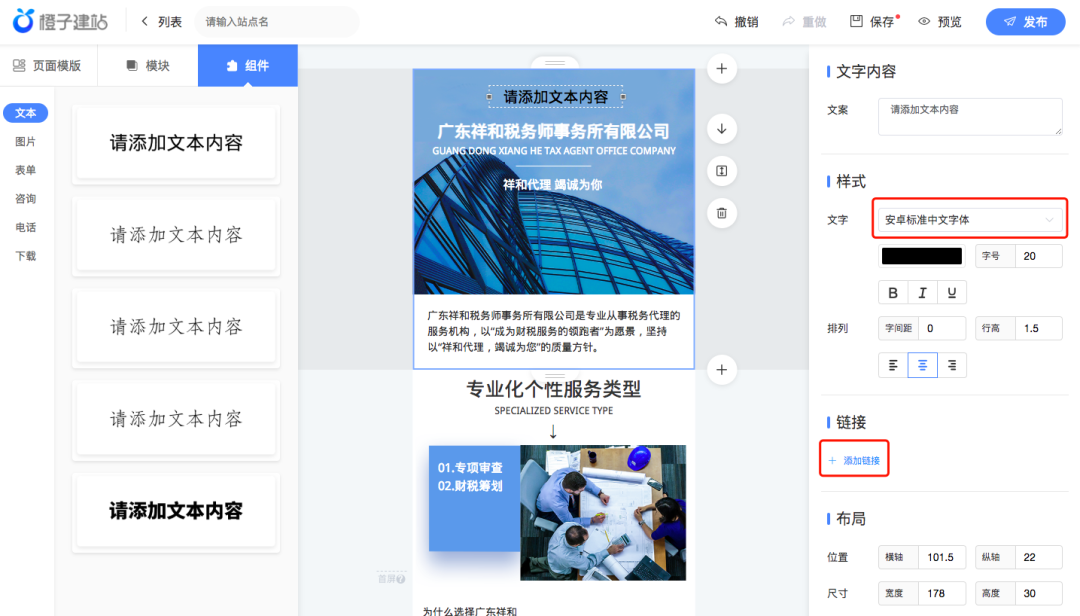The image size is (1080, 616).
Task: Save the page with 保存
Action: (x=873, y=22)
